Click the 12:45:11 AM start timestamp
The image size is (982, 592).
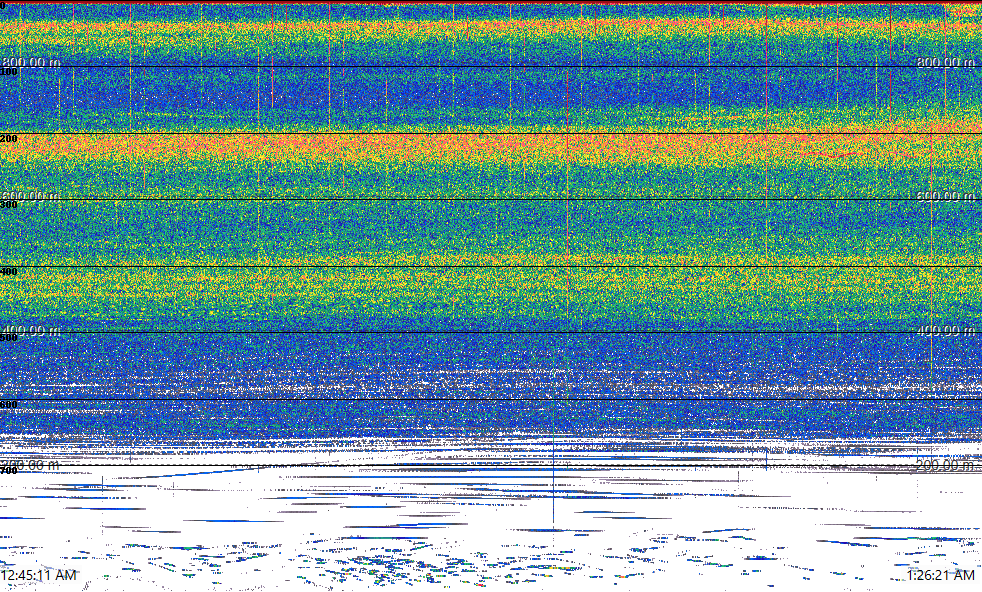[x=39, y=575]
